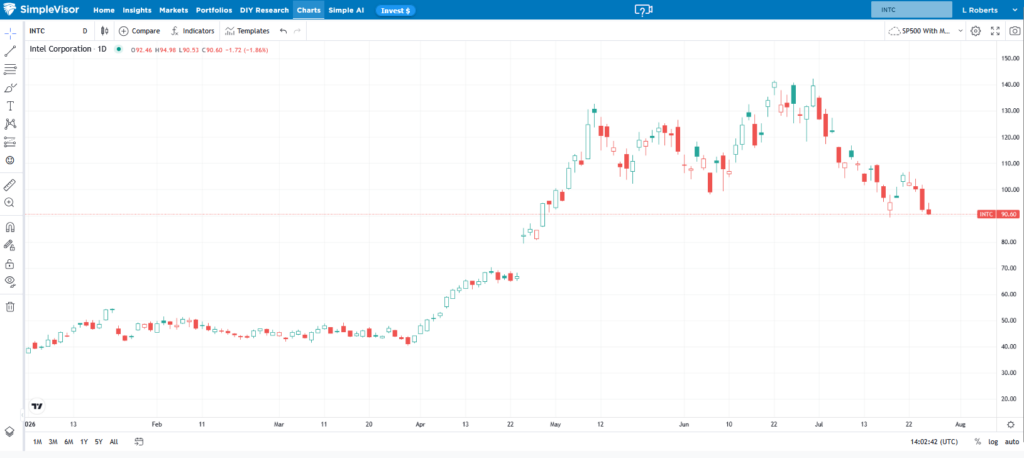The image size is (1024, 458).
Task: Open the D interval selector
Action: point(85,31)
